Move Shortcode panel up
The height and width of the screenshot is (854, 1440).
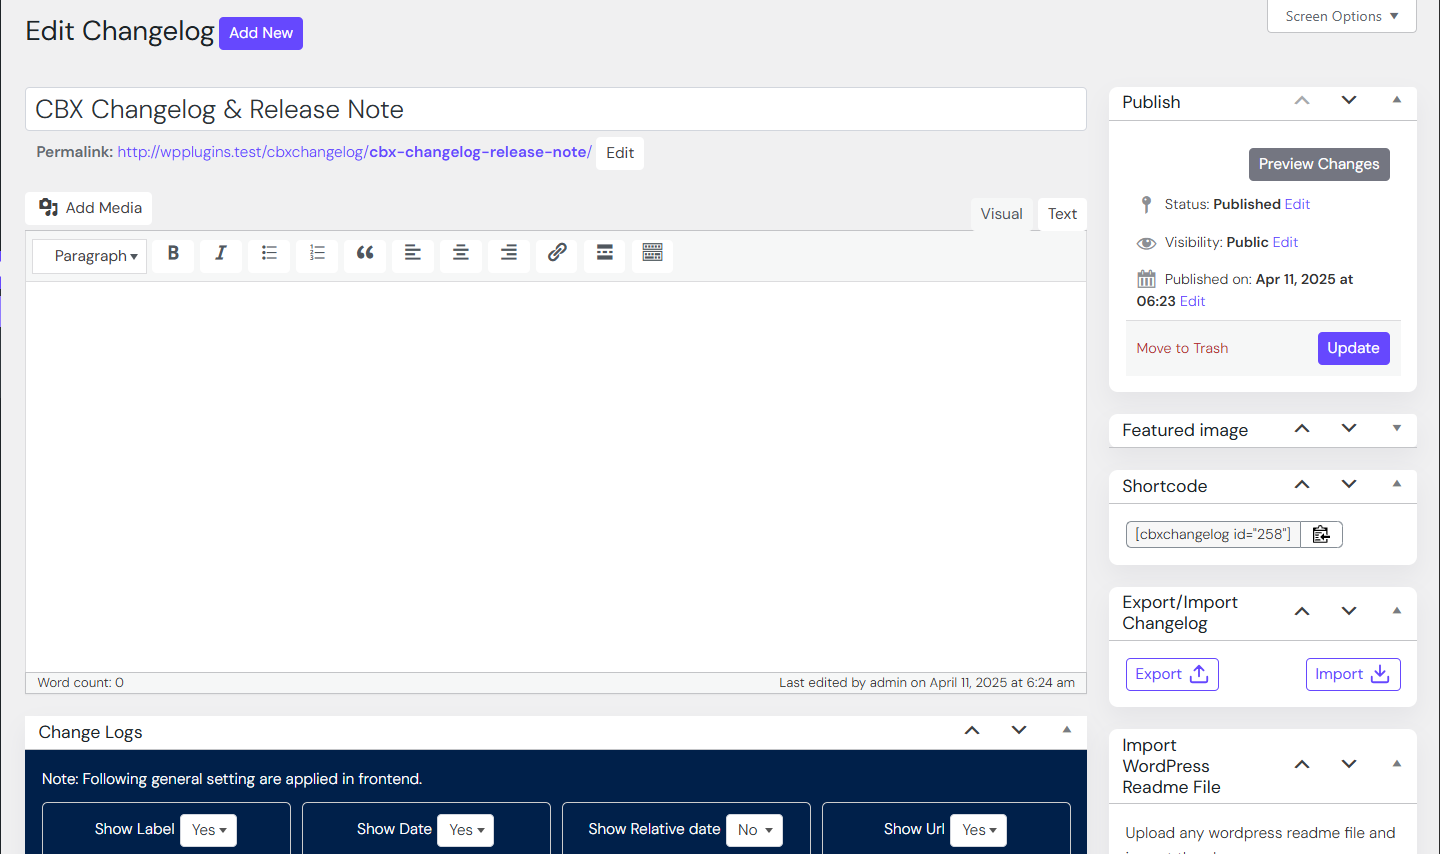1302,485
